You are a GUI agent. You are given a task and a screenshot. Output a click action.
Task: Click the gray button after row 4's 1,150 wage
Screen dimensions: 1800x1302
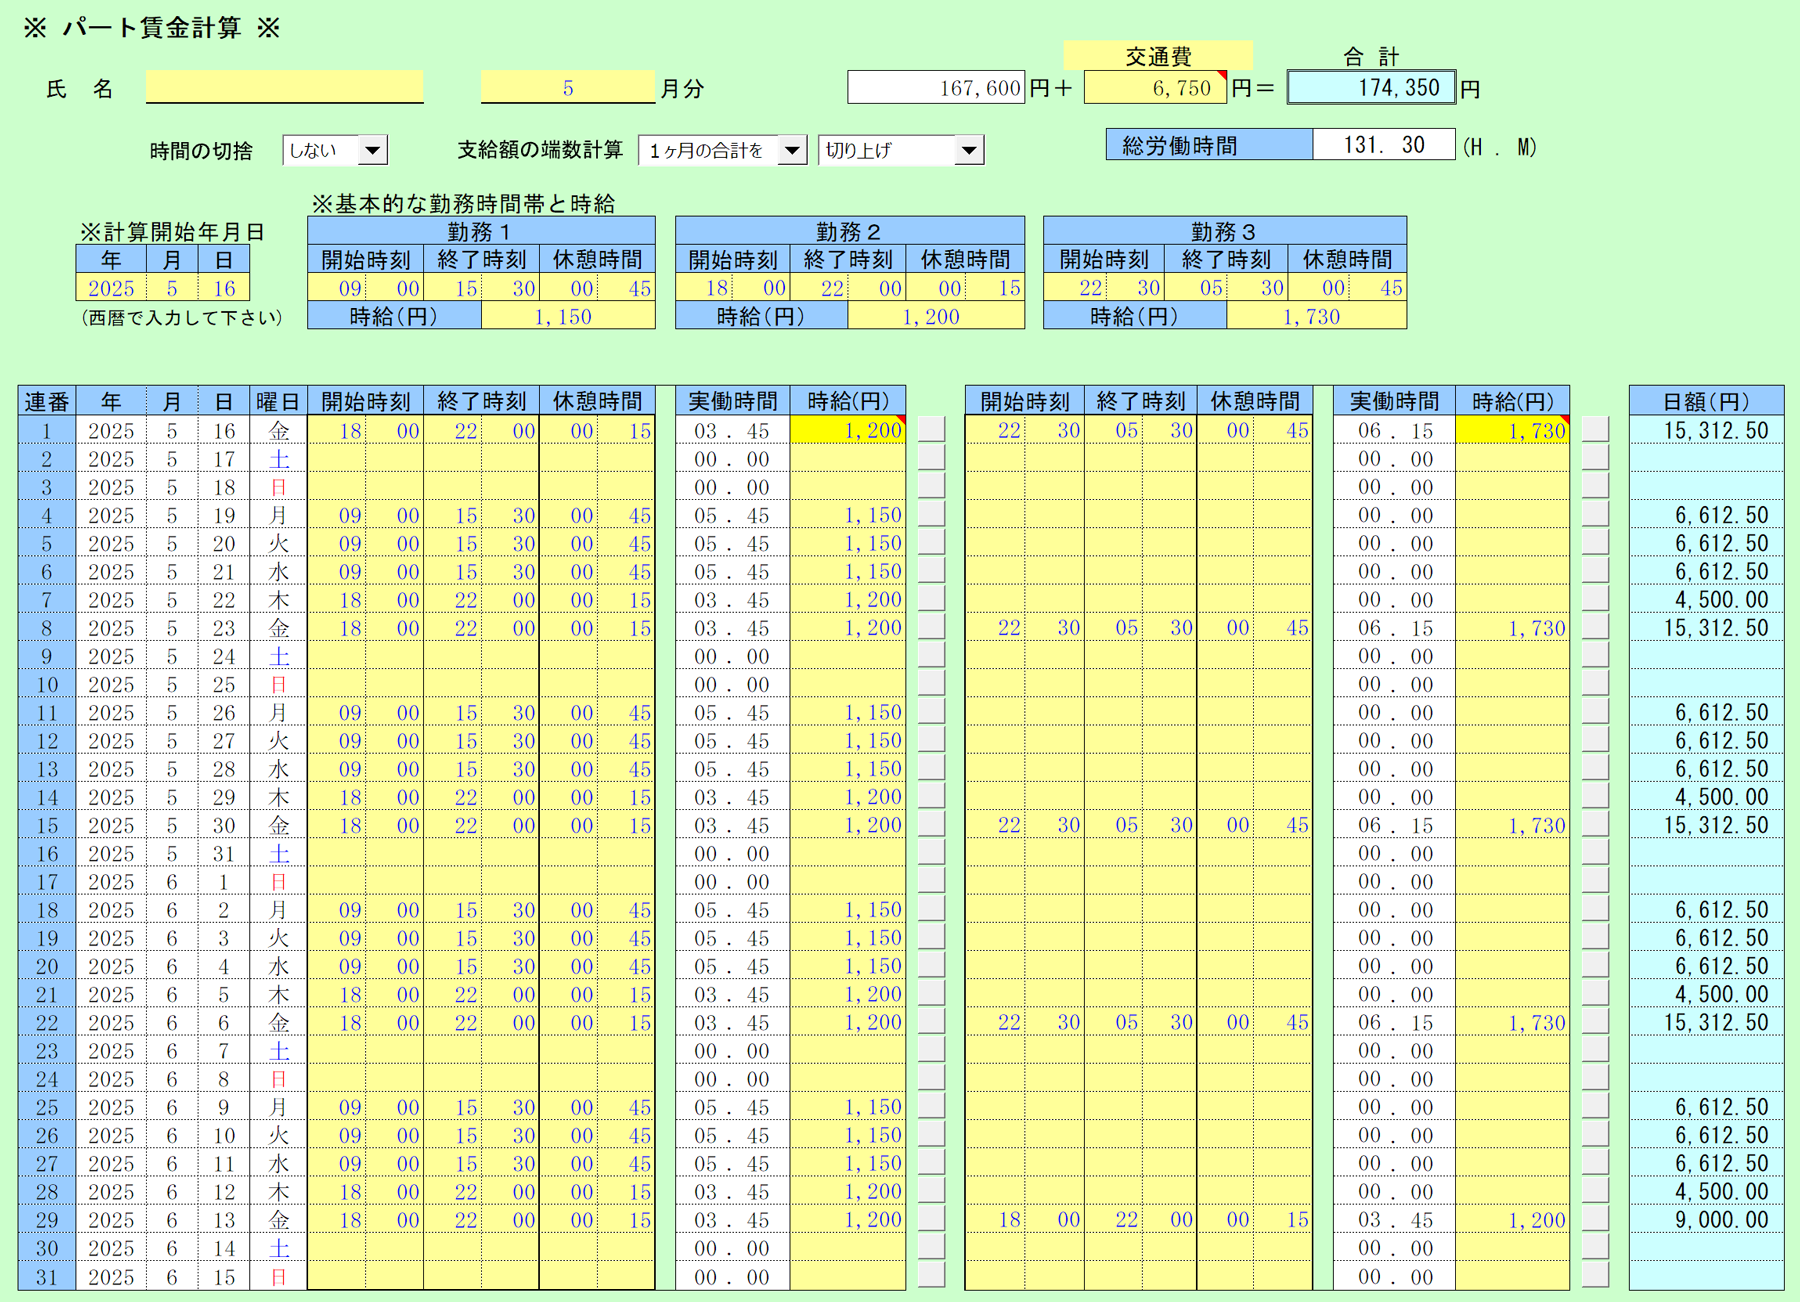[931, 515]
